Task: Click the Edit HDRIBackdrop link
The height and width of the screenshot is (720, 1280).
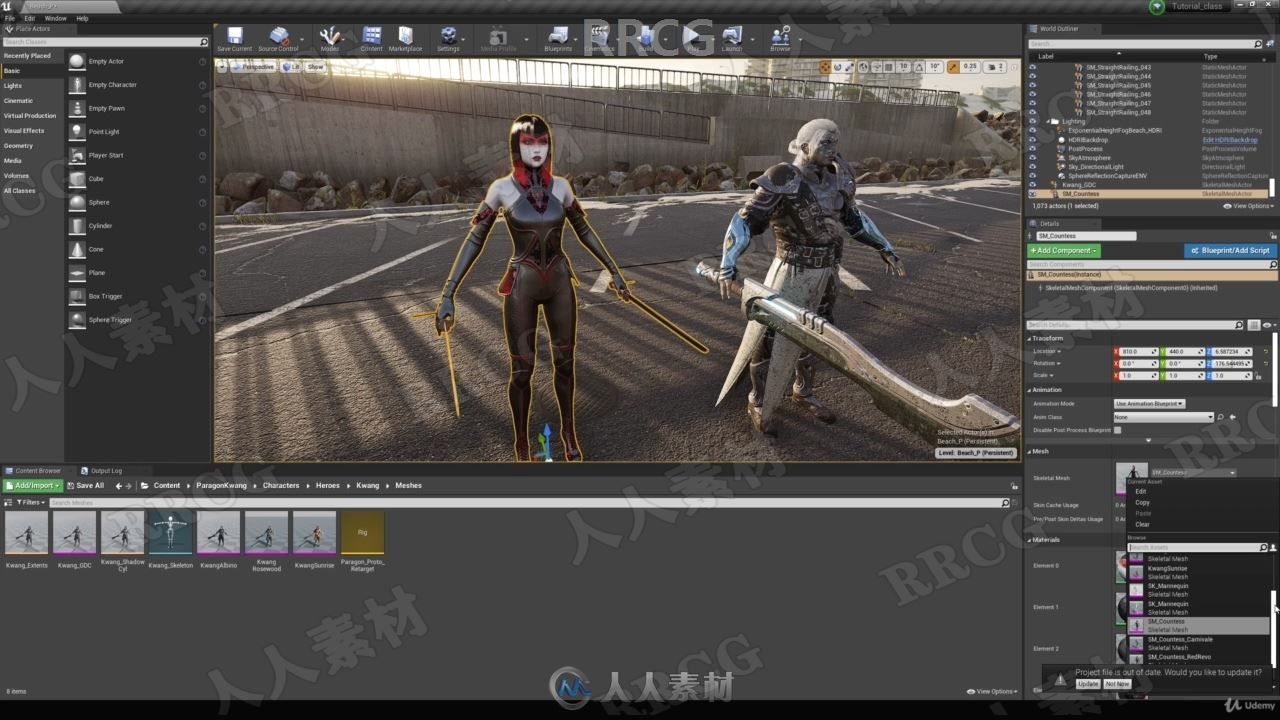Action: click(x=1230, y=140)
